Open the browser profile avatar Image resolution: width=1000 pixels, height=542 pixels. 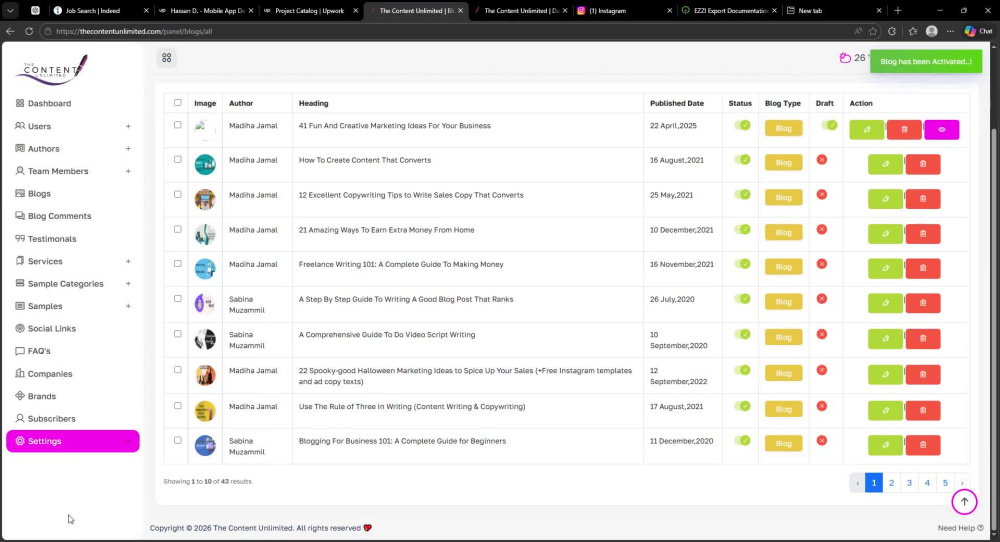click(932, 31)
